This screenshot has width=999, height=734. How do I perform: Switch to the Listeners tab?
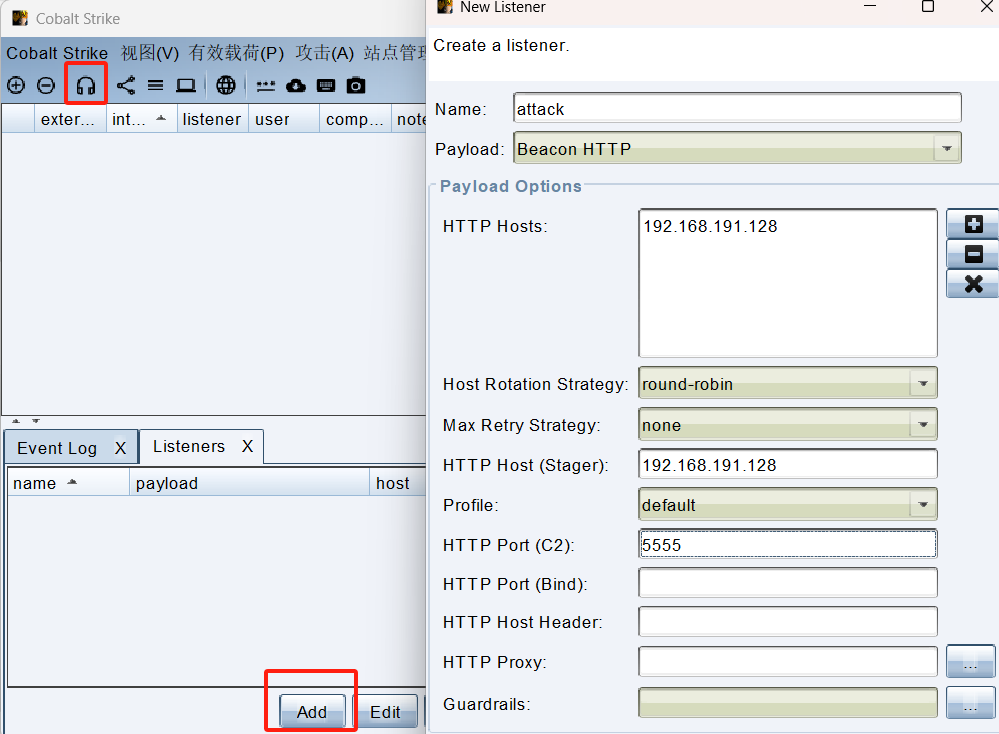point(189,446)
